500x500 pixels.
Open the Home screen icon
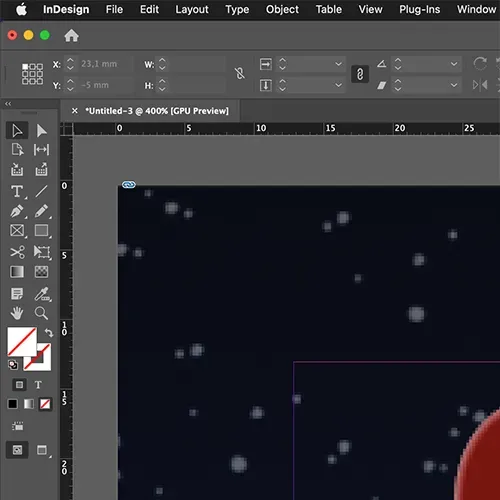tap(71, 35)
